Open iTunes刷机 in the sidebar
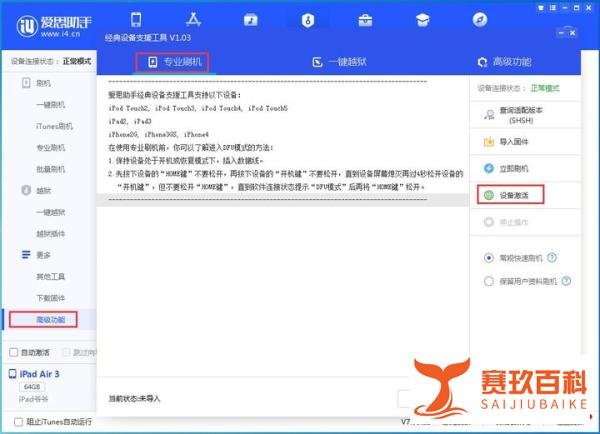This screenshot has height=434, width=600. pyautogui.click(x=54, y=126)
